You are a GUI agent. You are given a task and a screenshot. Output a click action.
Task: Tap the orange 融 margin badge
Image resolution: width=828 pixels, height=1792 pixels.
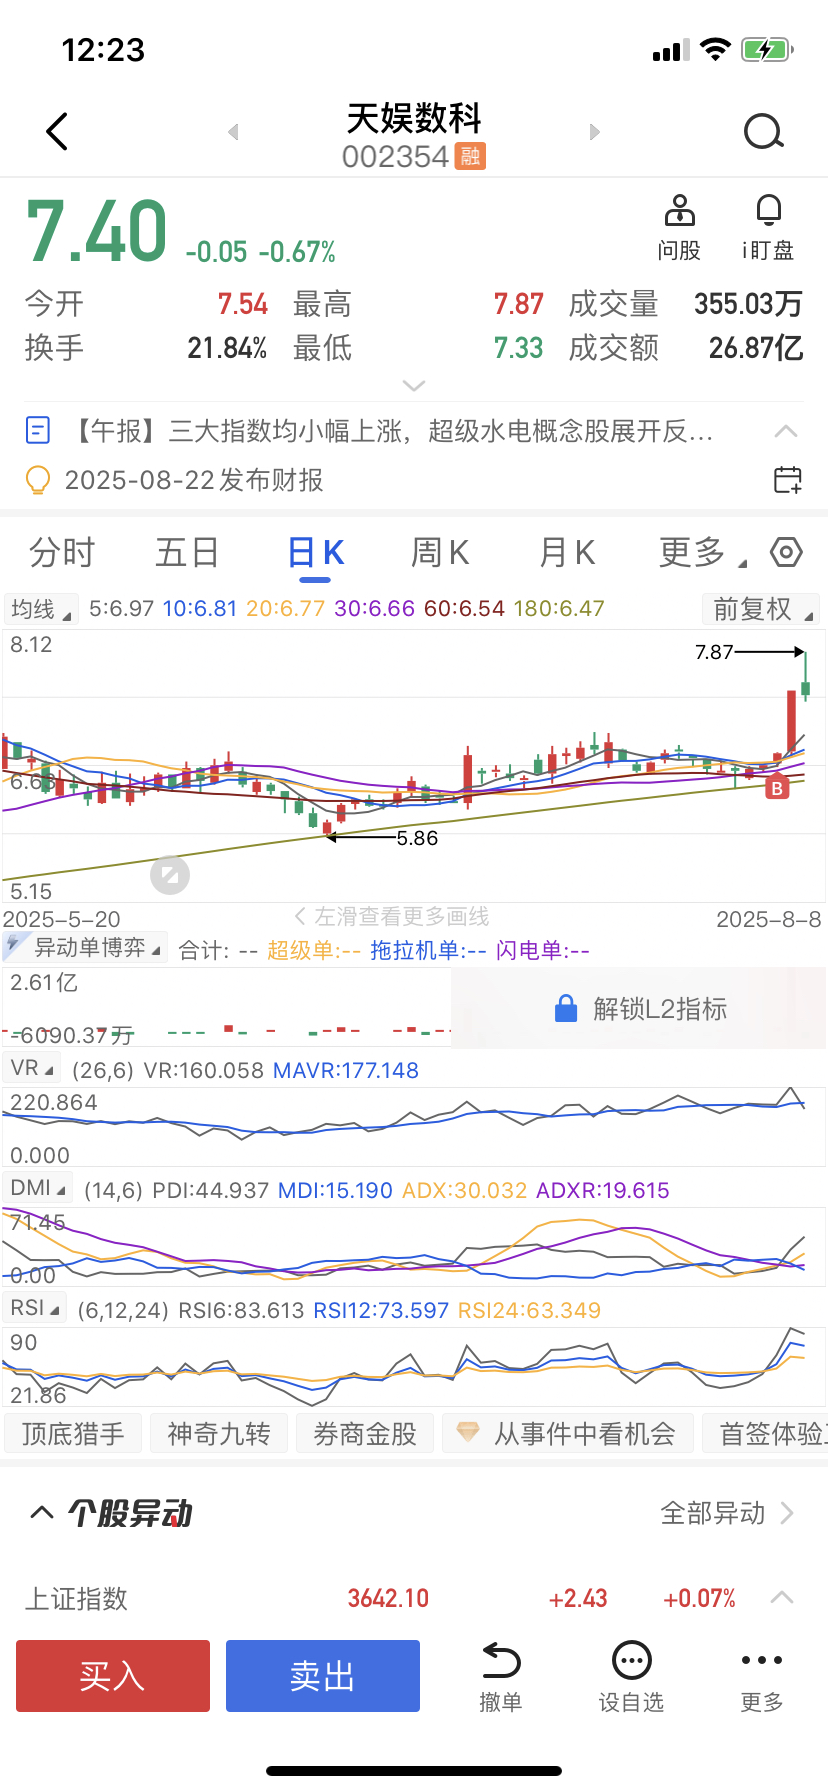470,156
